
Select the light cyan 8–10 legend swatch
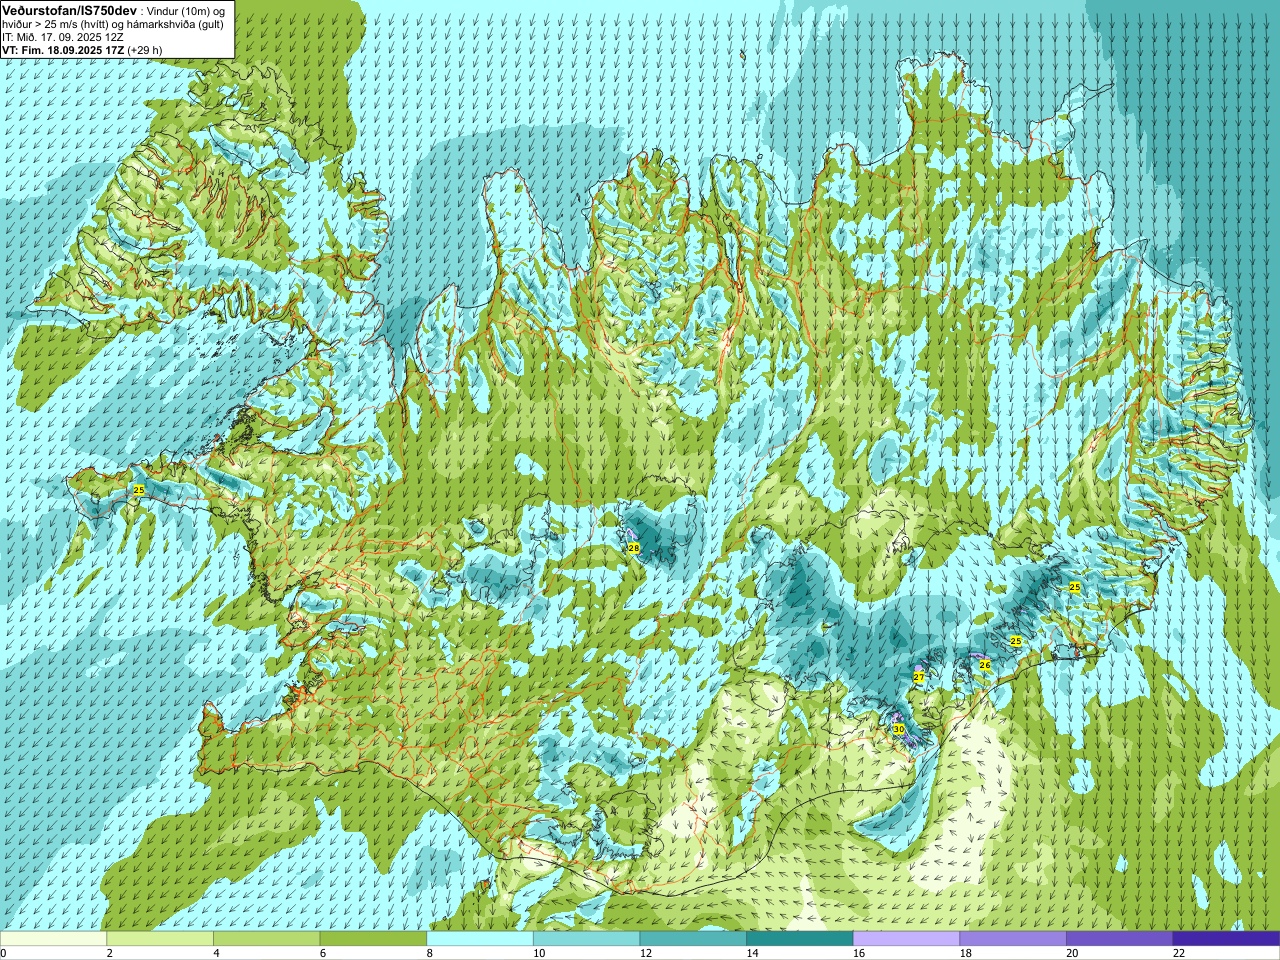480,939
